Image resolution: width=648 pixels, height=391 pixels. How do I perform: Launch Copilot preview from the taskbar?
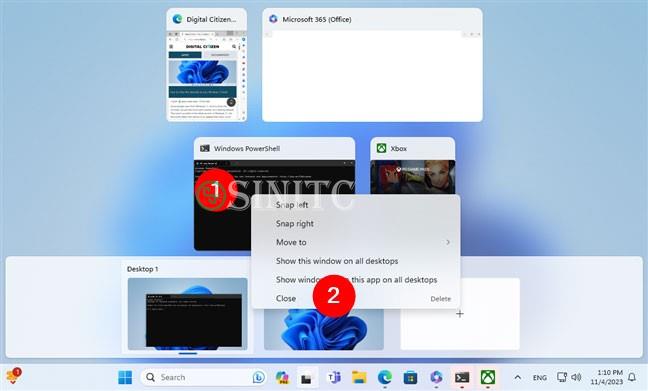[282, 377]
